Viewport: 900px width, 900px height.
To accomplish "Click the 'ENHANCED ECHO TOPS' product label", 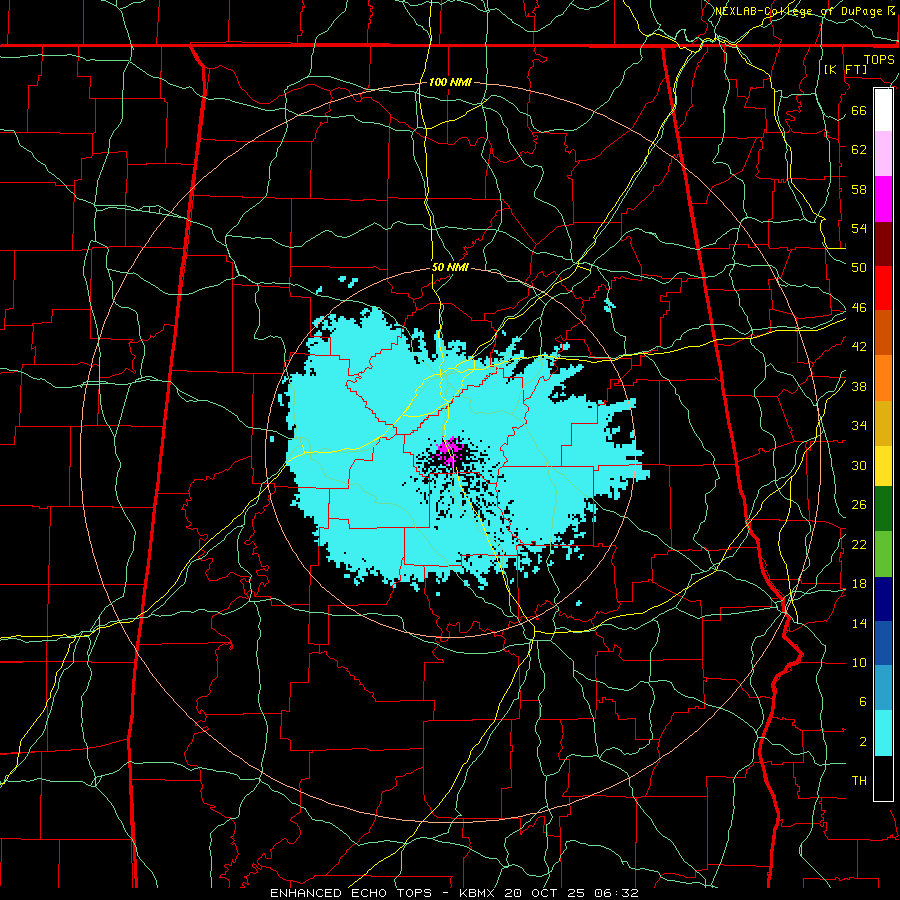I will point(351,893).
